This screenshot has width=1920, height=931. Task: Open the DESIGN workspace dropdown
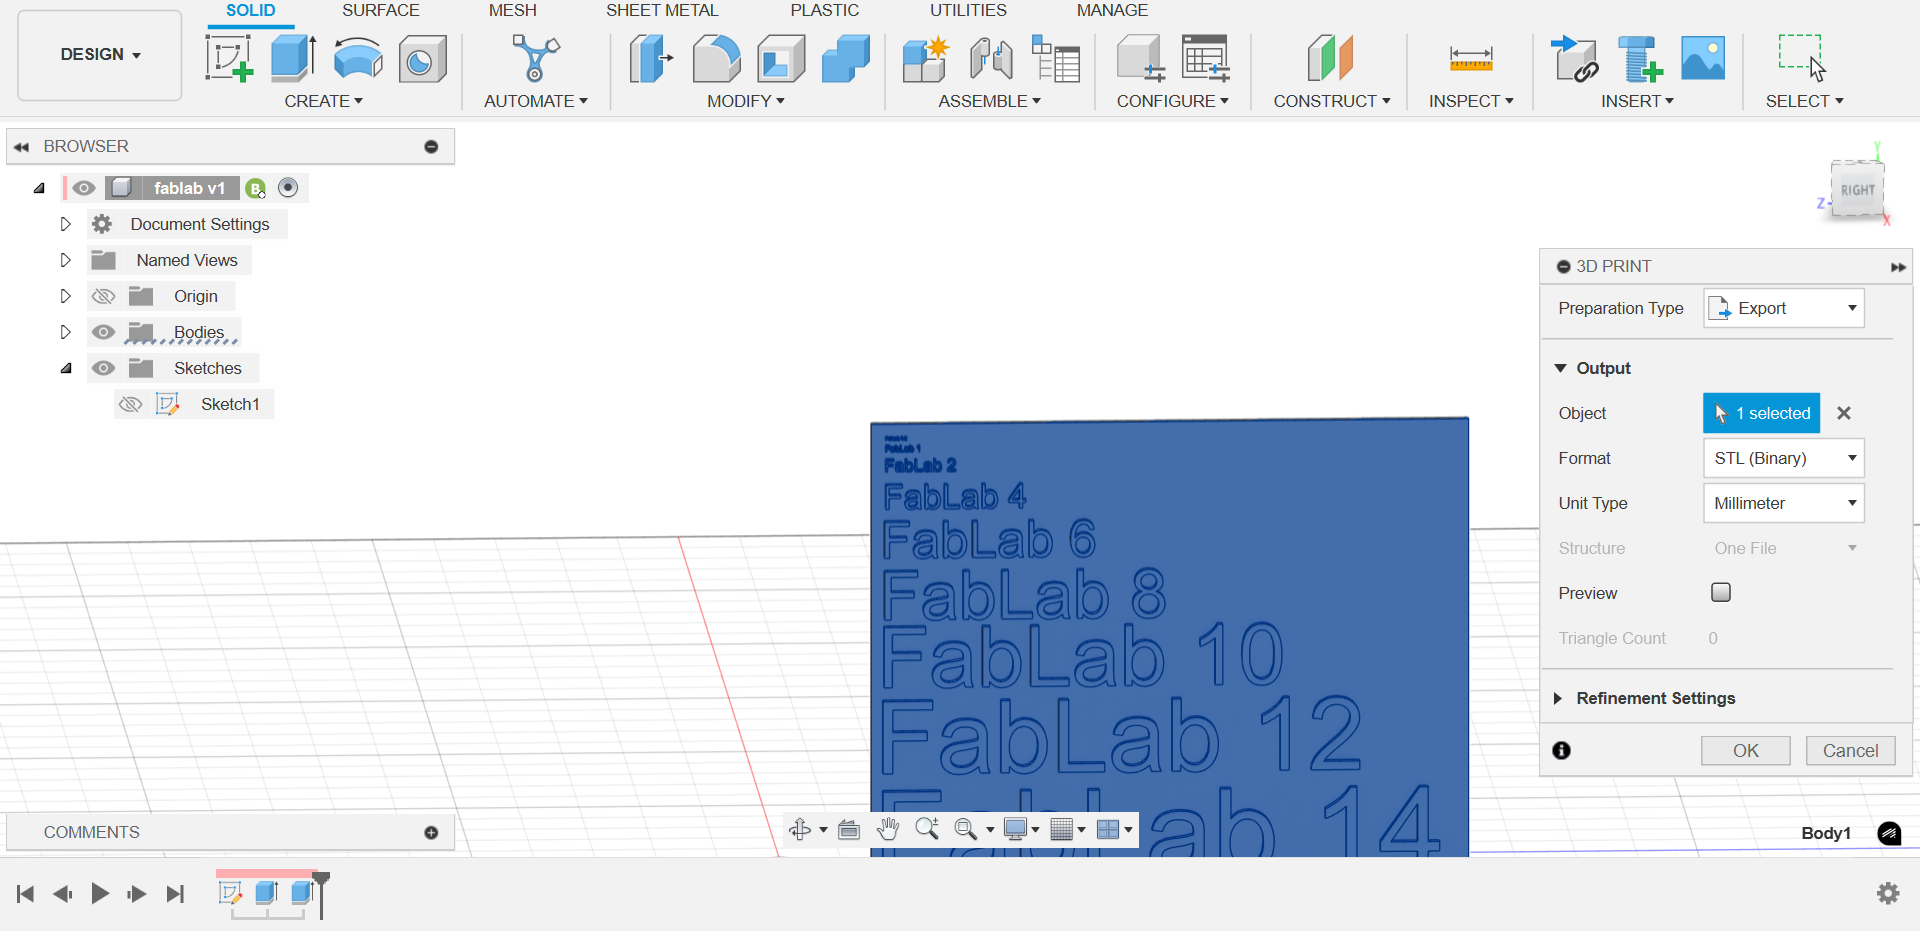point(100,55)
